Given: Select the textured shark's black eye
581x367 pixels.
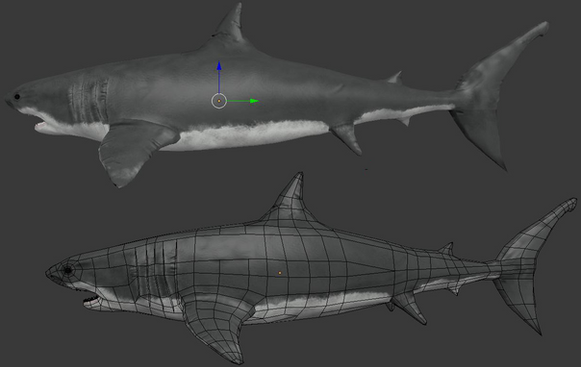Looking at the screenshot, I should (x=17, y=97).
